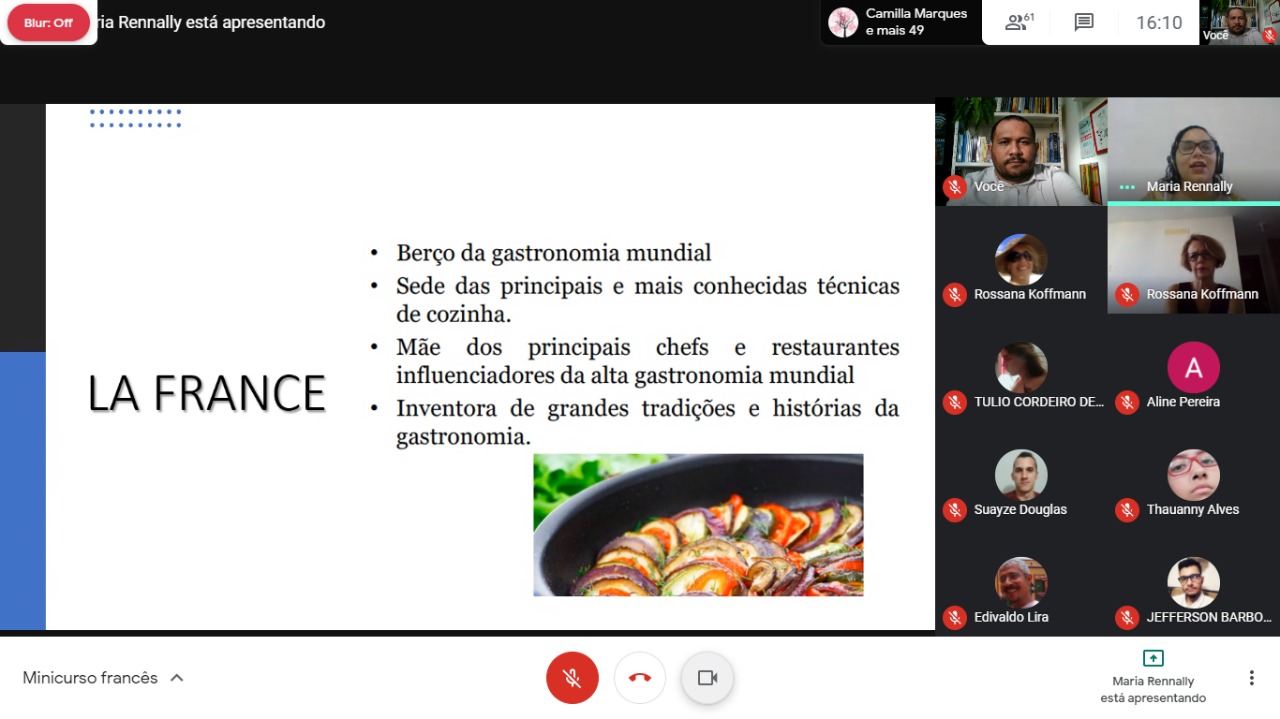
Task: Click the muted mic icon on Você tile
Action: [x=955, y=186]
